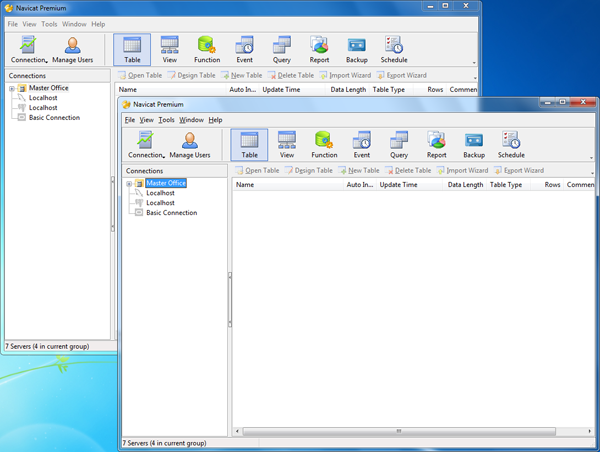Click New Table in front window
Screen dimensions: 600x452
[x=359, y=170]
